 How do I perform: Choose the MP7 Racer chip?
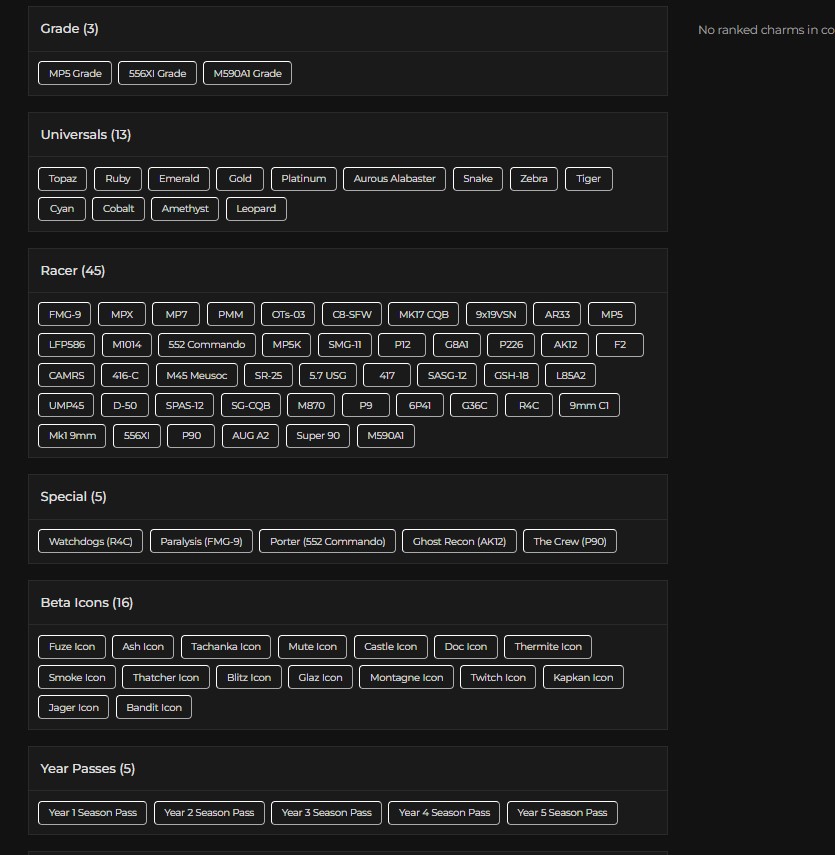click(176, 315)
